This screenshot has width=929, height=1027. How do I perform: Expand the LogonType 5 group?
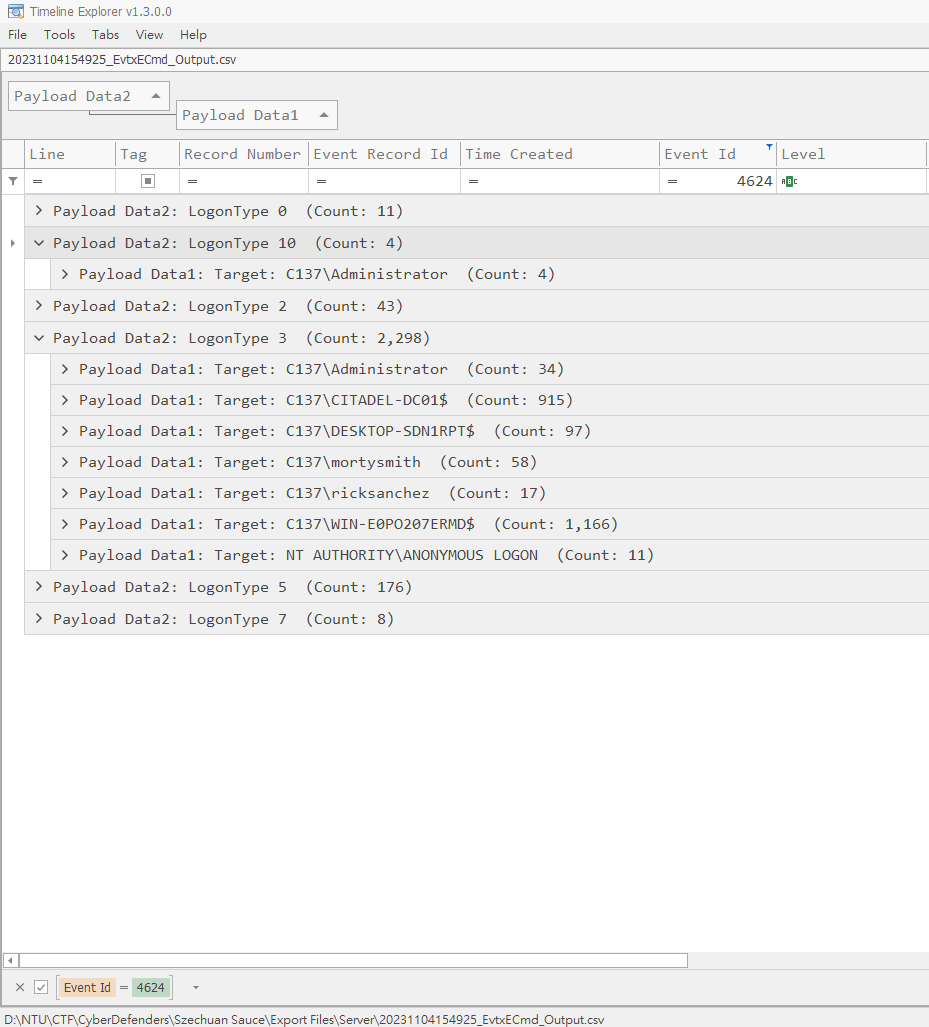[39, 586]
